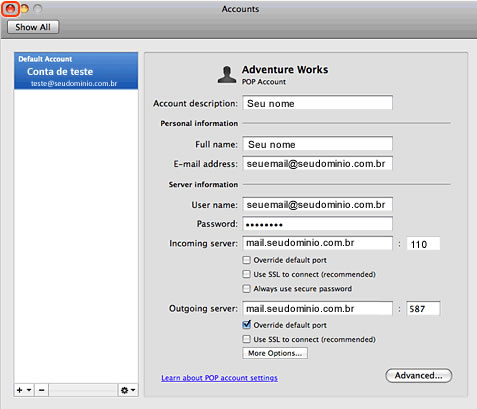Enable incoming Override default port checkbox

click(x=246, y=260)
